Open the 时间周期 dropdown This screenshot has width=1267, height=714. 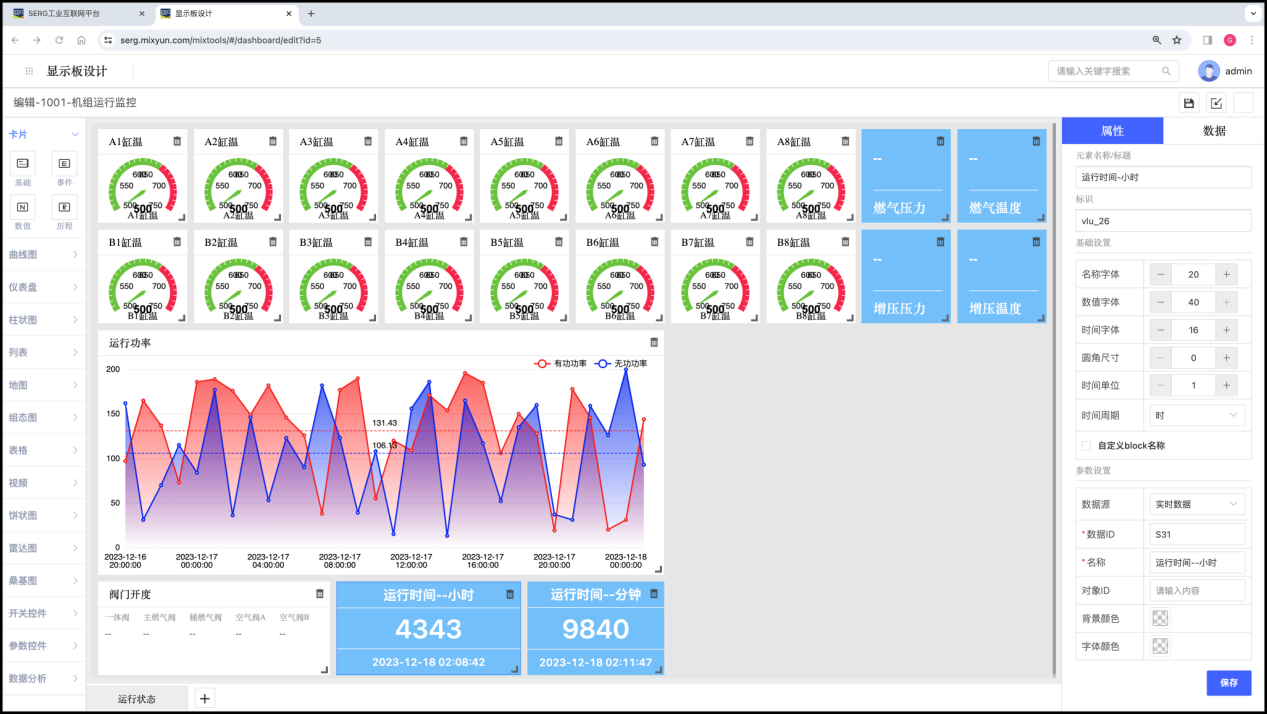(x=1196, y=415)
